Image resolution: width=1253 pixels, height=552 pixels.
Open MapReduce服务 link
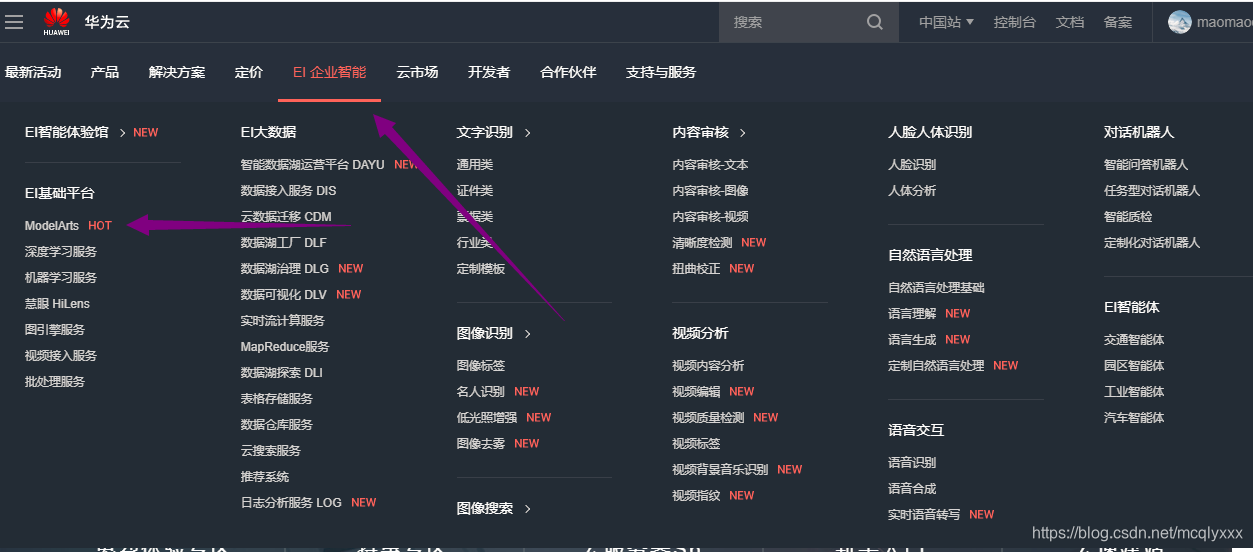click(285, 347)
